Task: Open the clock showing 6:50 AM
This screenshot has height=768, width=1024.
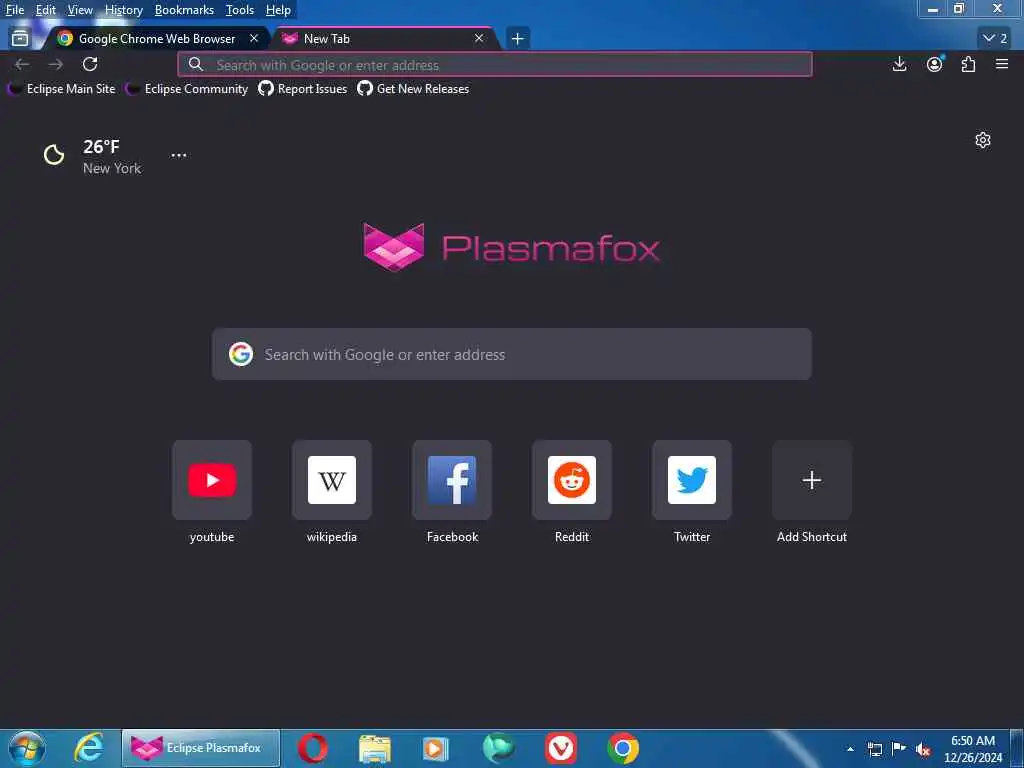Action: 973,749
